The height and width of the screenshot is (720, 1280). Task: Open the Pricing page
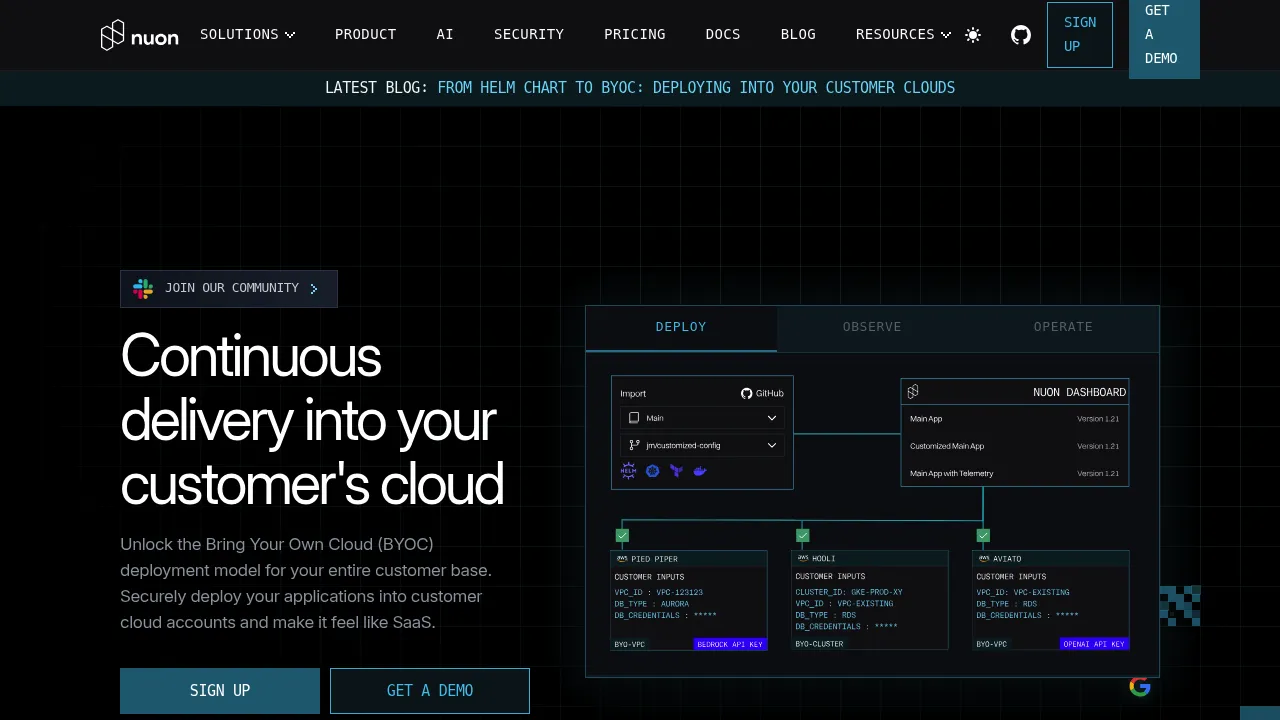tap(634, 34)
